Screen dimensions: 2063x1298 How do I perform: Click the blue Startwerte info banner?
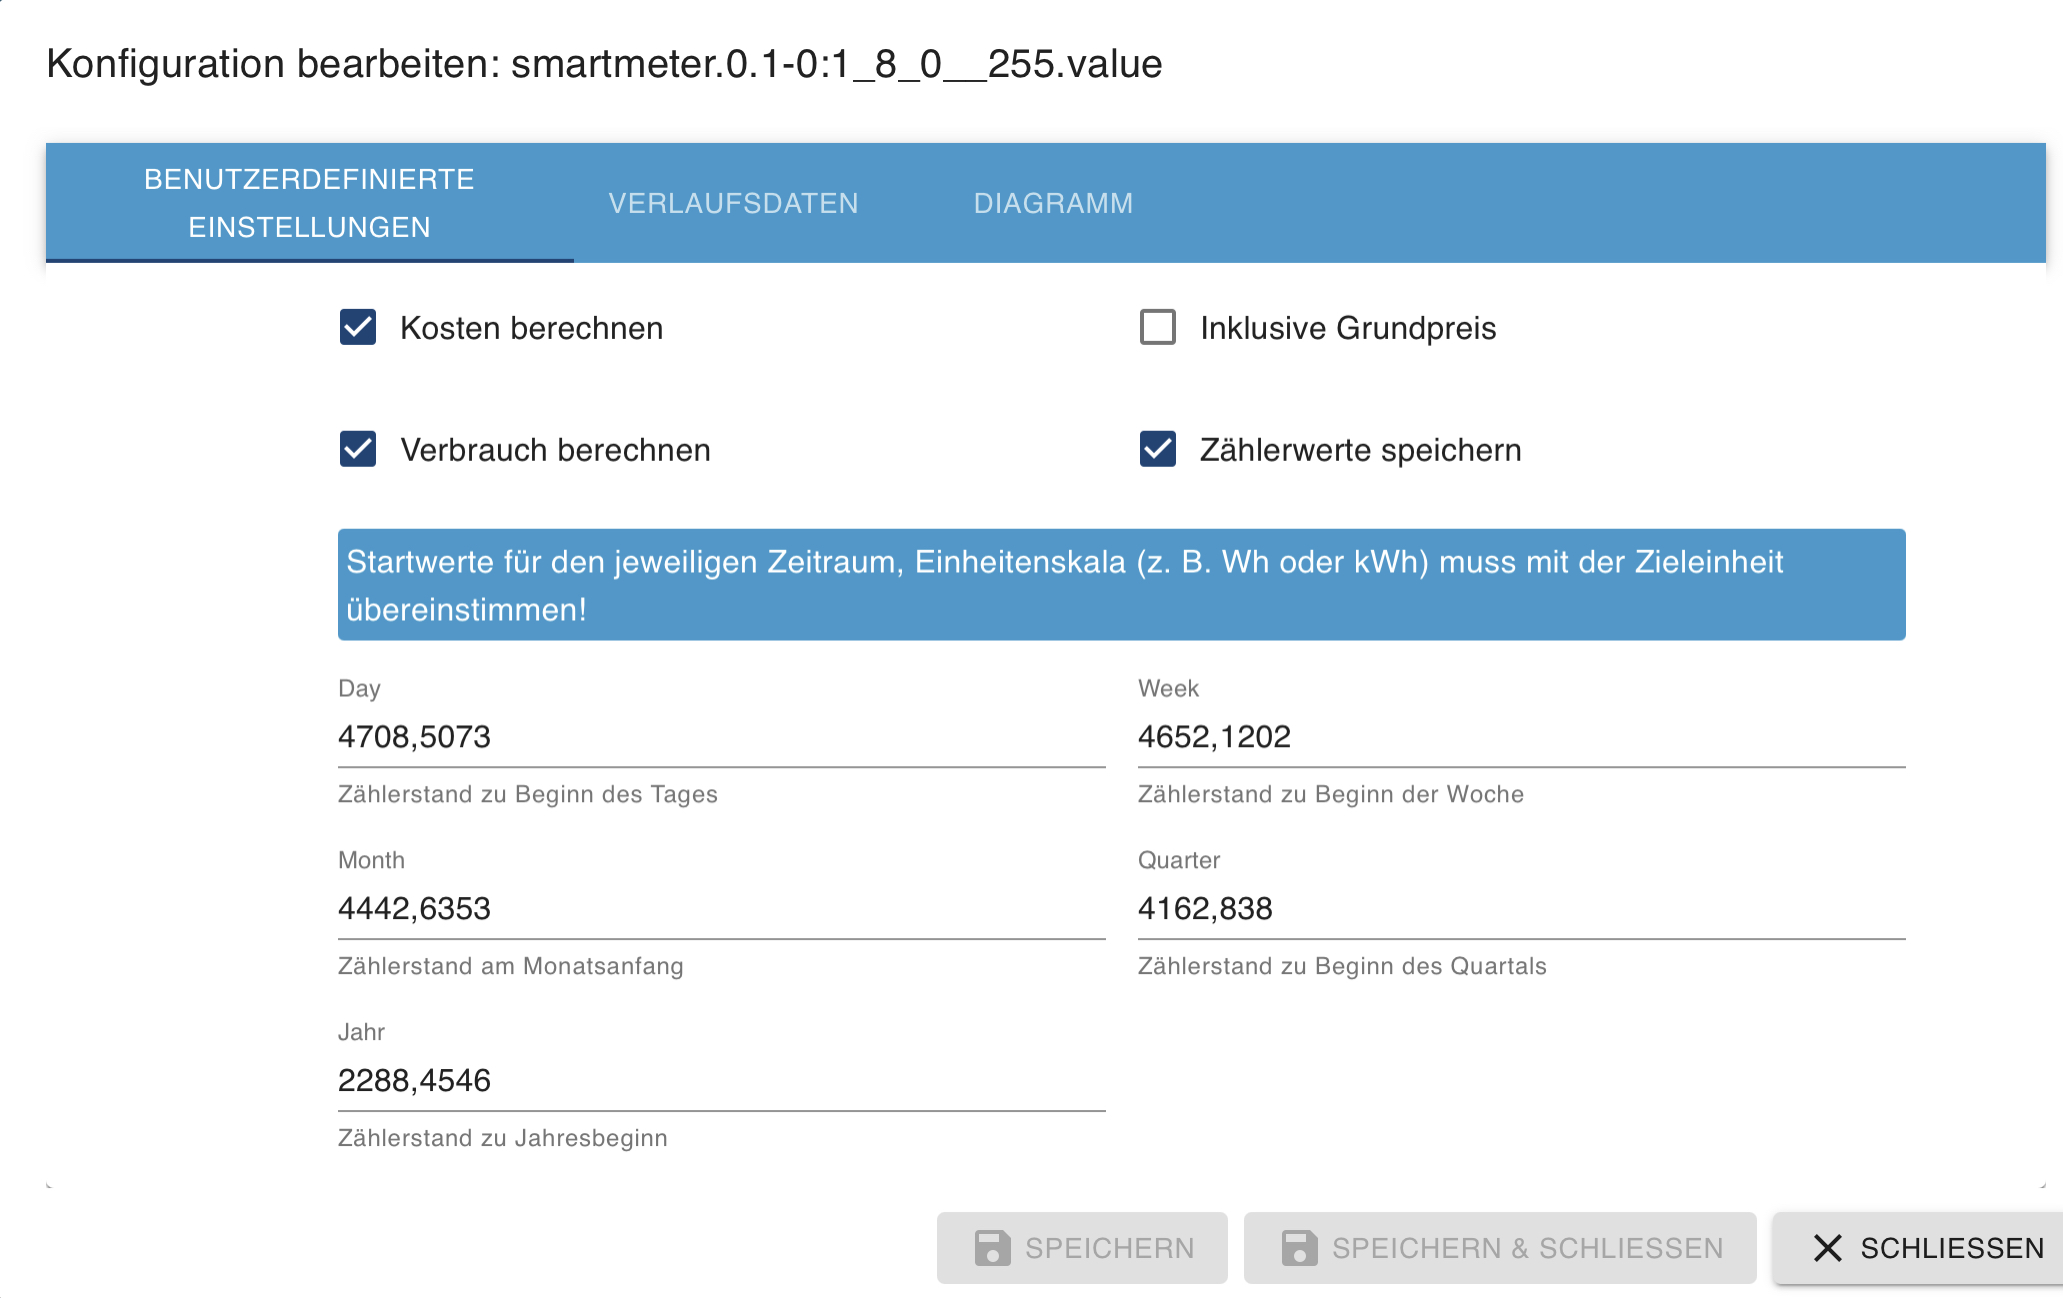pos(1120,585)
